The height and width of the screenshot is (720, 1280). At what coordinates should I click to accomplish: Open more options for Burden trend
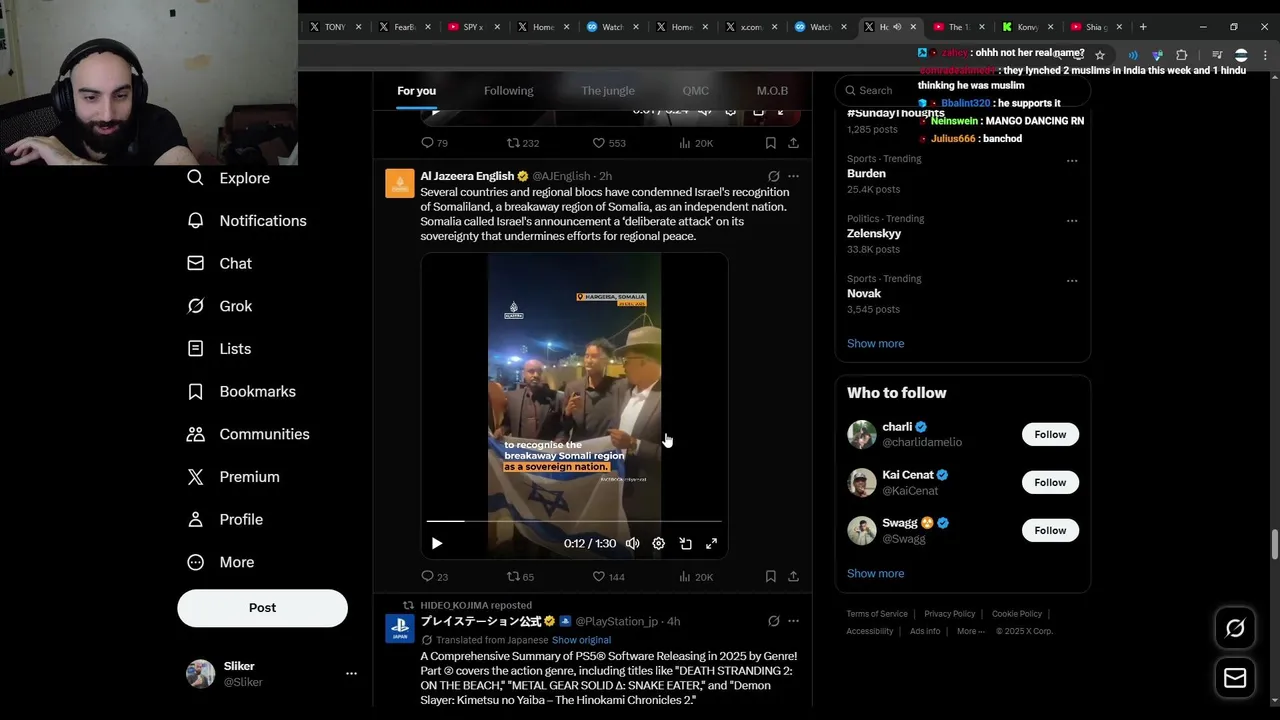coord(1071,161)
